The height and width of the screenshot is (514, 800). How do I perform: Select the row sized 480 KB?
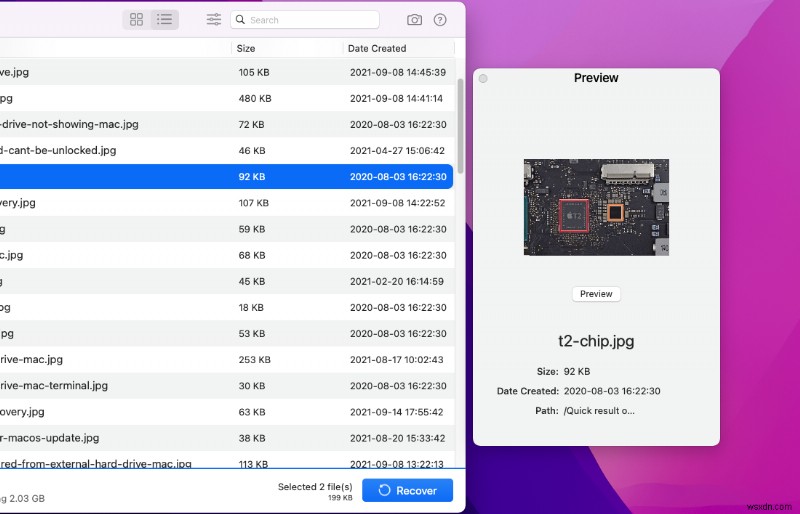click(227, 98)
